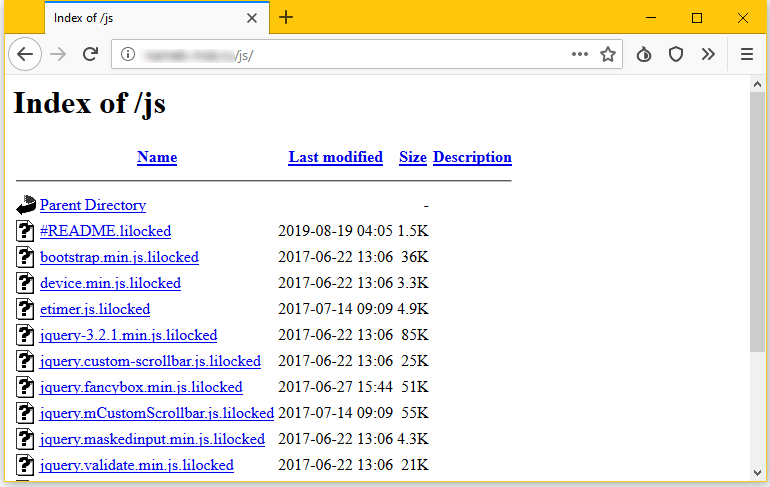Open the hamburger application menu
Image resolution: width=770 pixels, height=487 pixels.
[x=746, y=55]
